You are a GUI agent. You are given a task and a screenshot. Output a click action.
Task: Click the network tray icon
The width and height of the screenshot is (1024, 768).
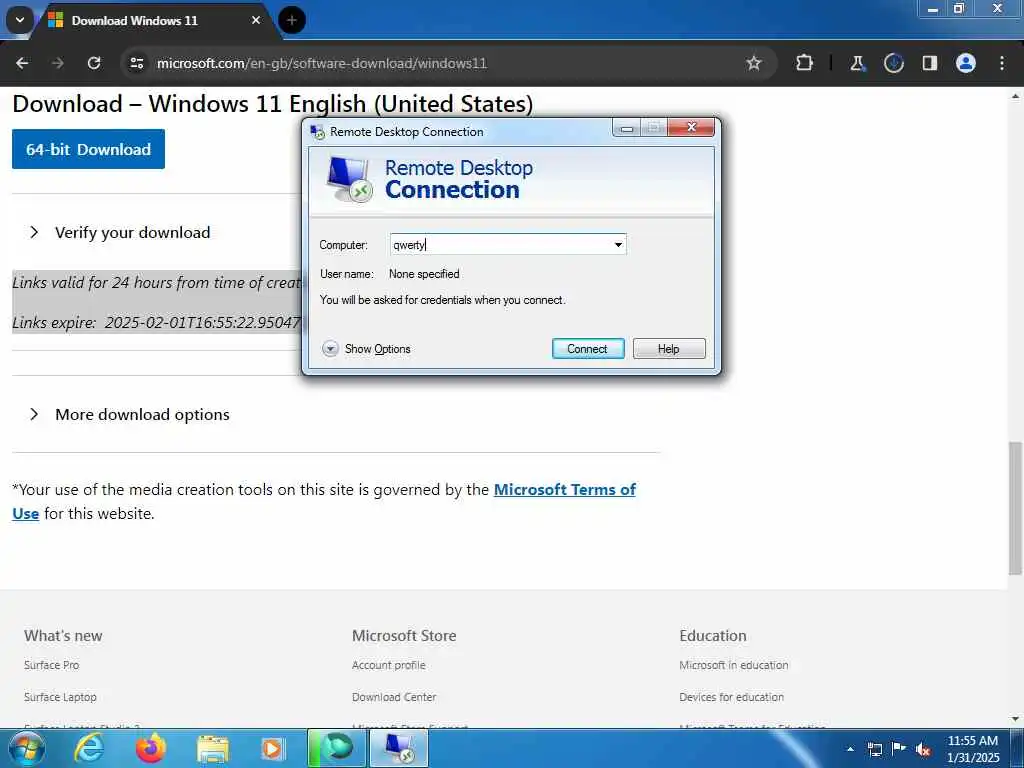(x=874, y=749)
